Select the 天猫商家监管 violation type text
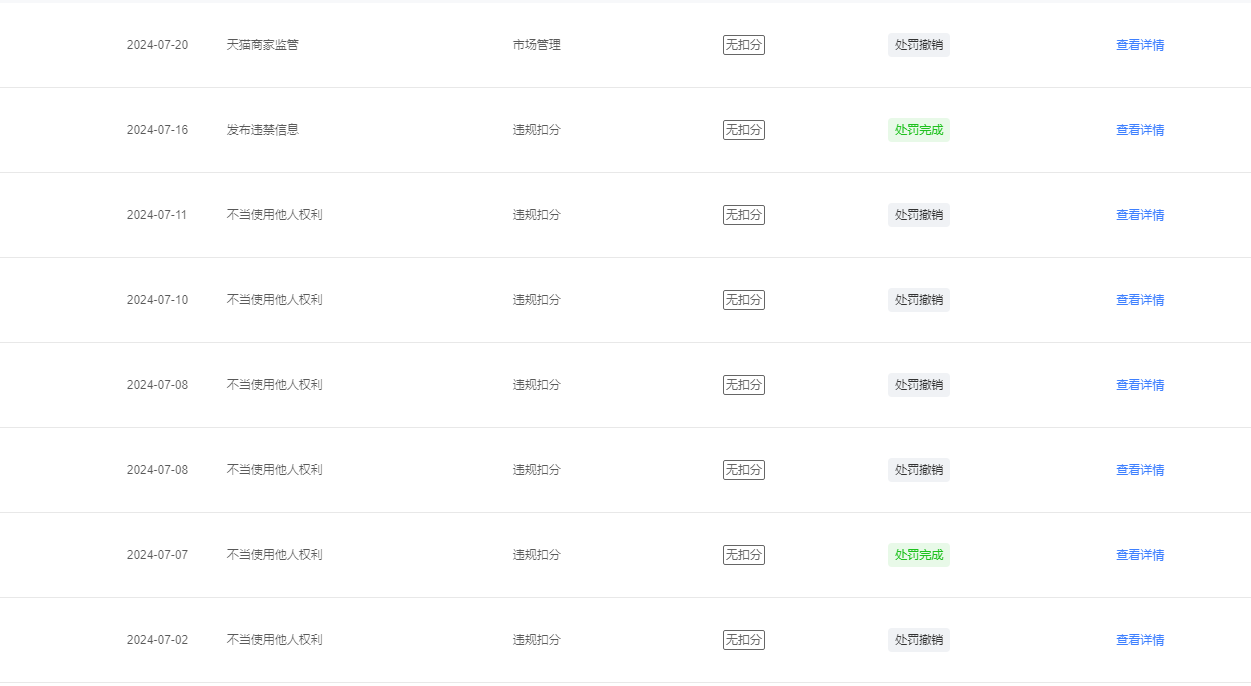This screenshot has width=1251, height=686. 263,45
